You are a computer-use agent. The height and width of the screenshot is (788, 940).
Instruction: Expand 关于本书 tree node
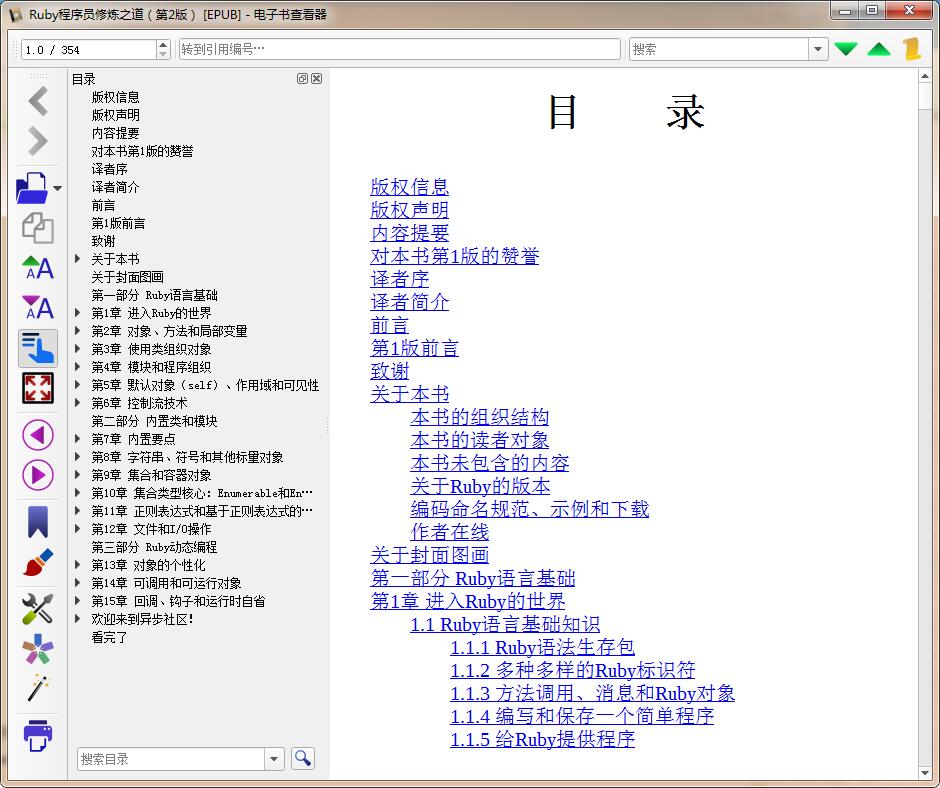(77, 259)
